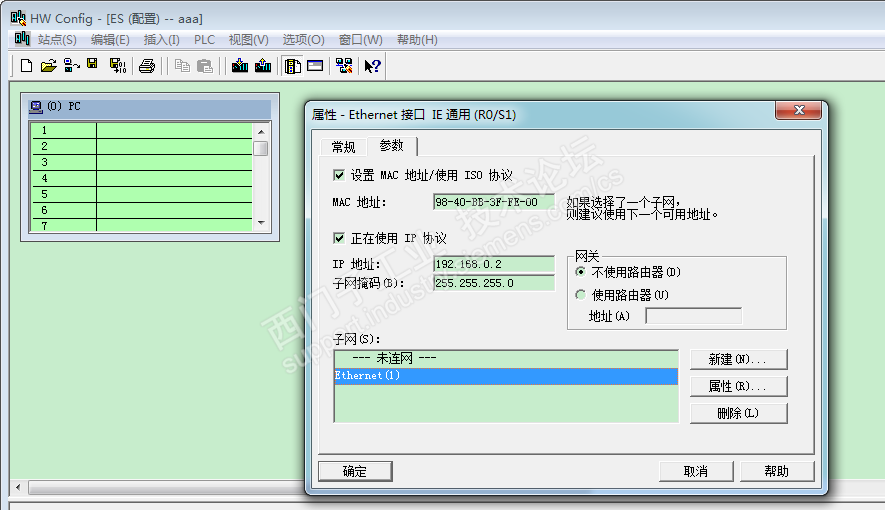Viewport: 885px width, 510px height.
Task: Confirm with the 确定 button
Action: (x=355, y=471)
